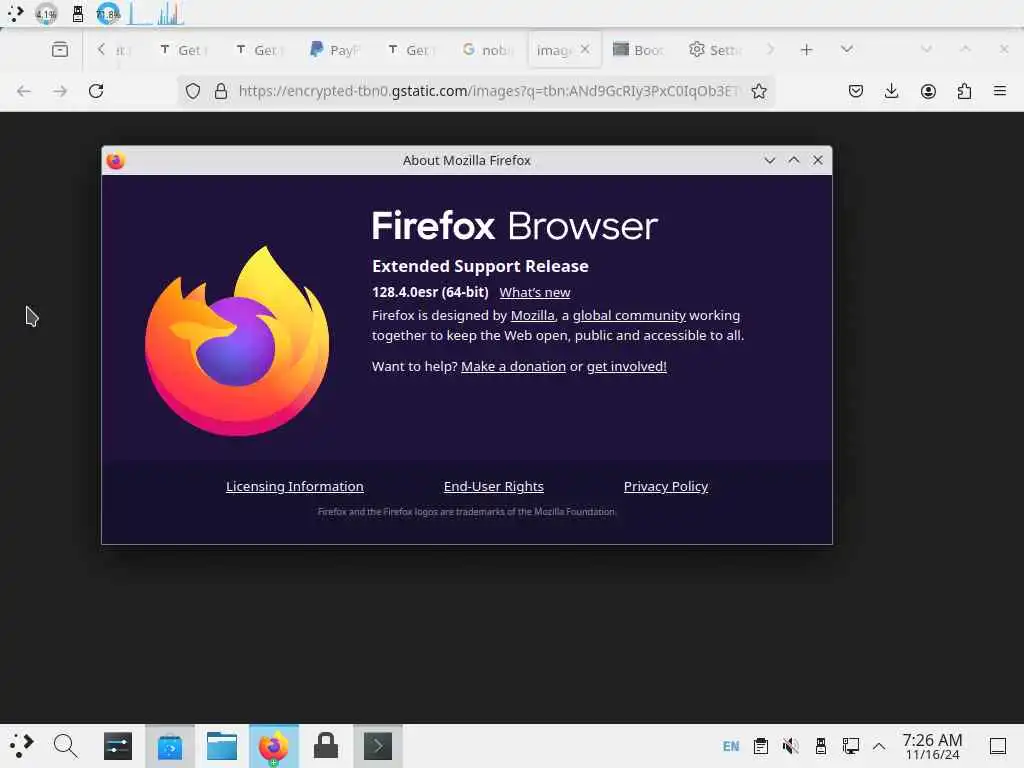Expand hidden system tray icons arrow
The width and height of the screenshot is (1024, 768).
point(879,746)
